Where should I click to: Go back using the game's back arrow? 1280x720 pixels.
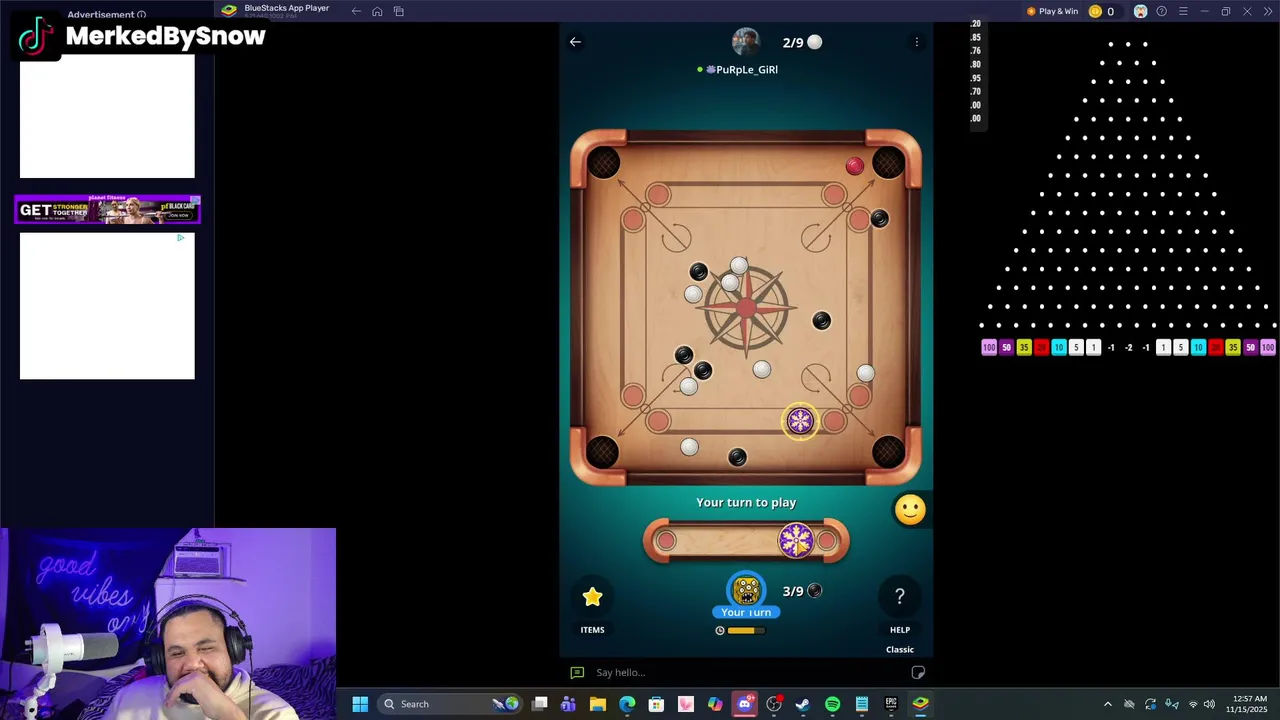pyautogui.click(x=575, y=42)
